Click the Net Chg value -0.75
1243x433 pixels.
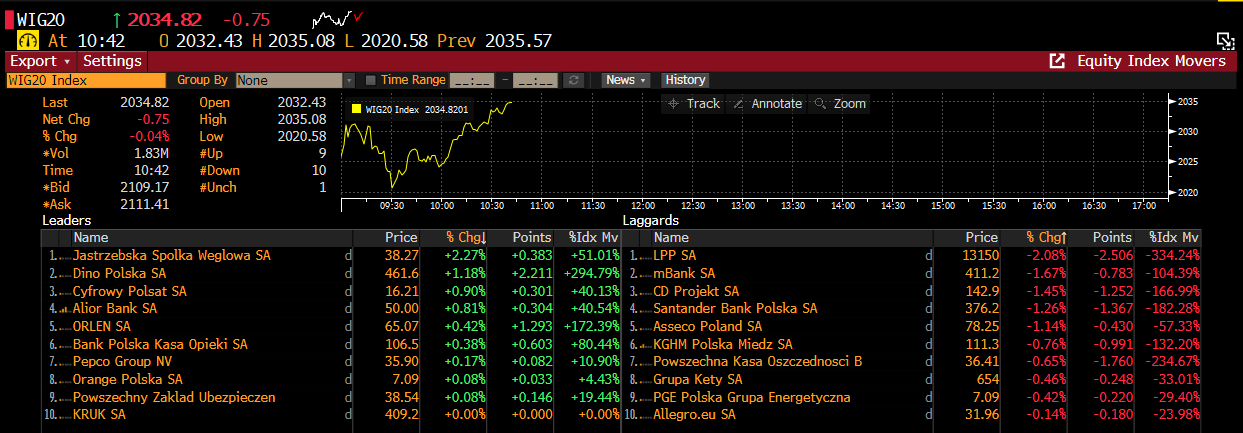pos(151,119)
